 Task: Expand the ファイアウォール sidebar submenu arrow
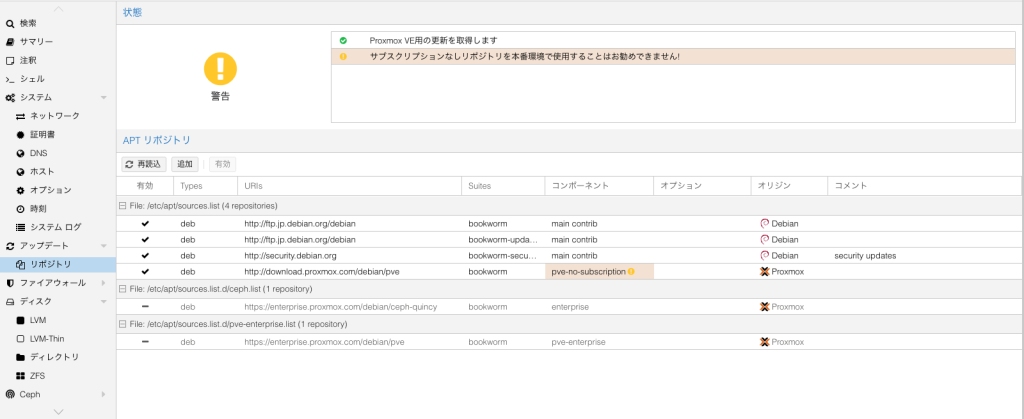(103, 283)
